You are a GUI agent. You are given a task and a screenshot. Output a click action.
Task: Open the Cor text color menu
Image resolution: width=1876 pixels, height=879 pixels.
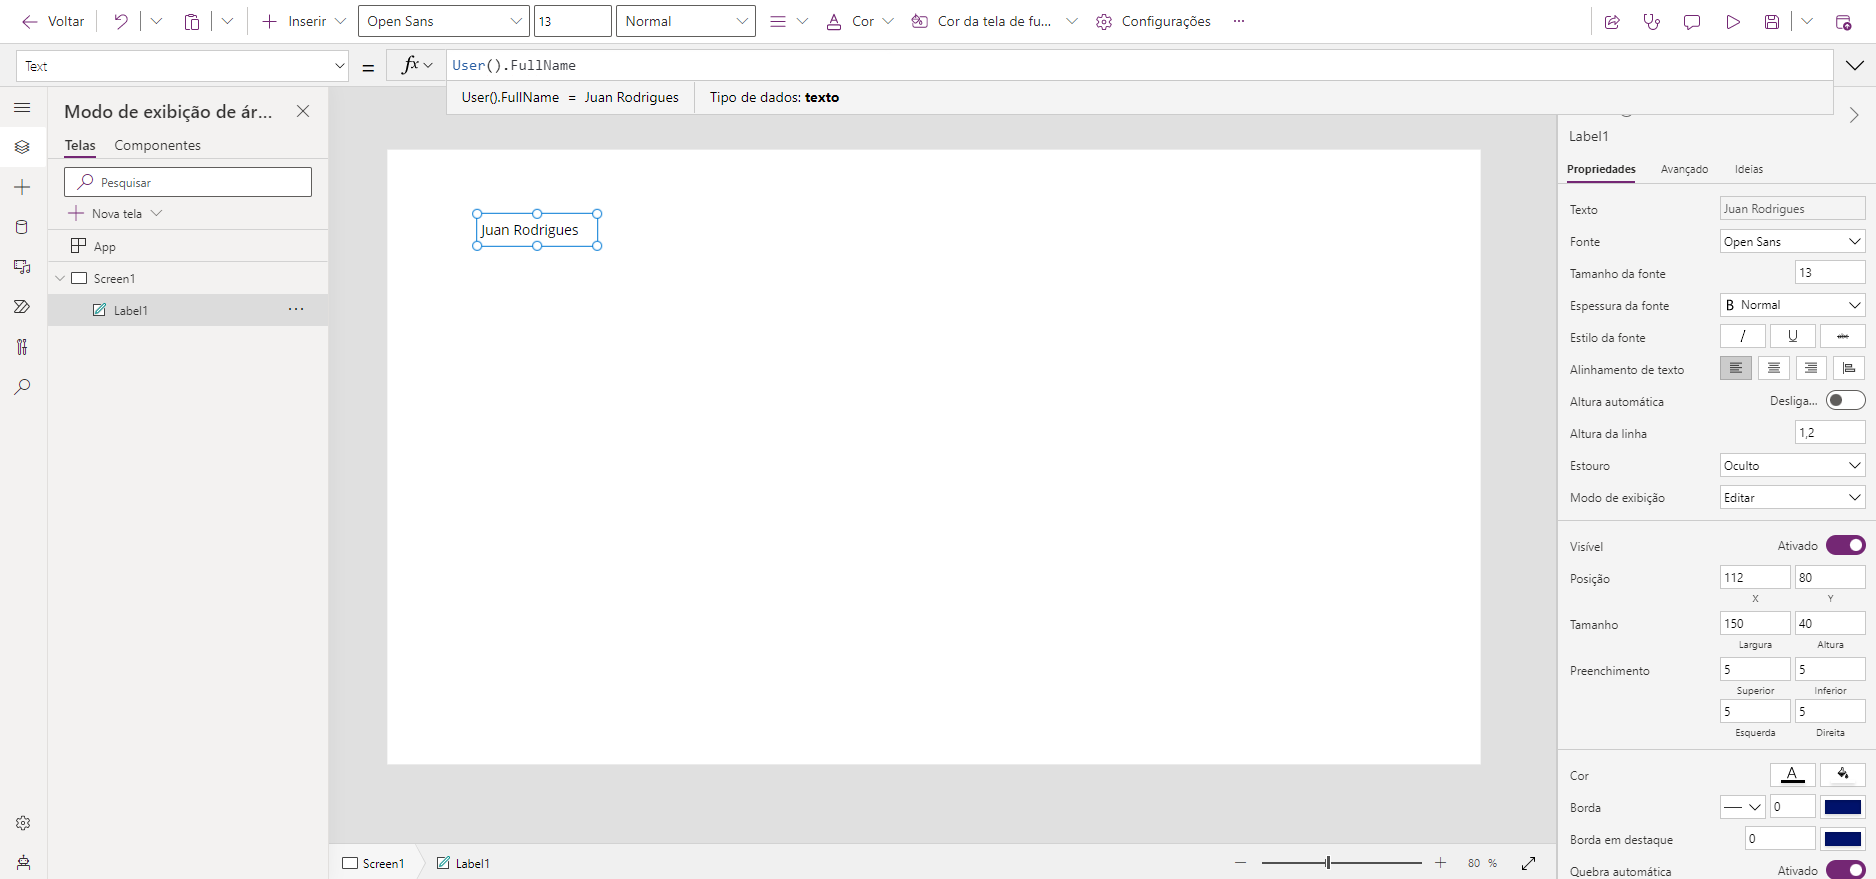coord(860,21)
